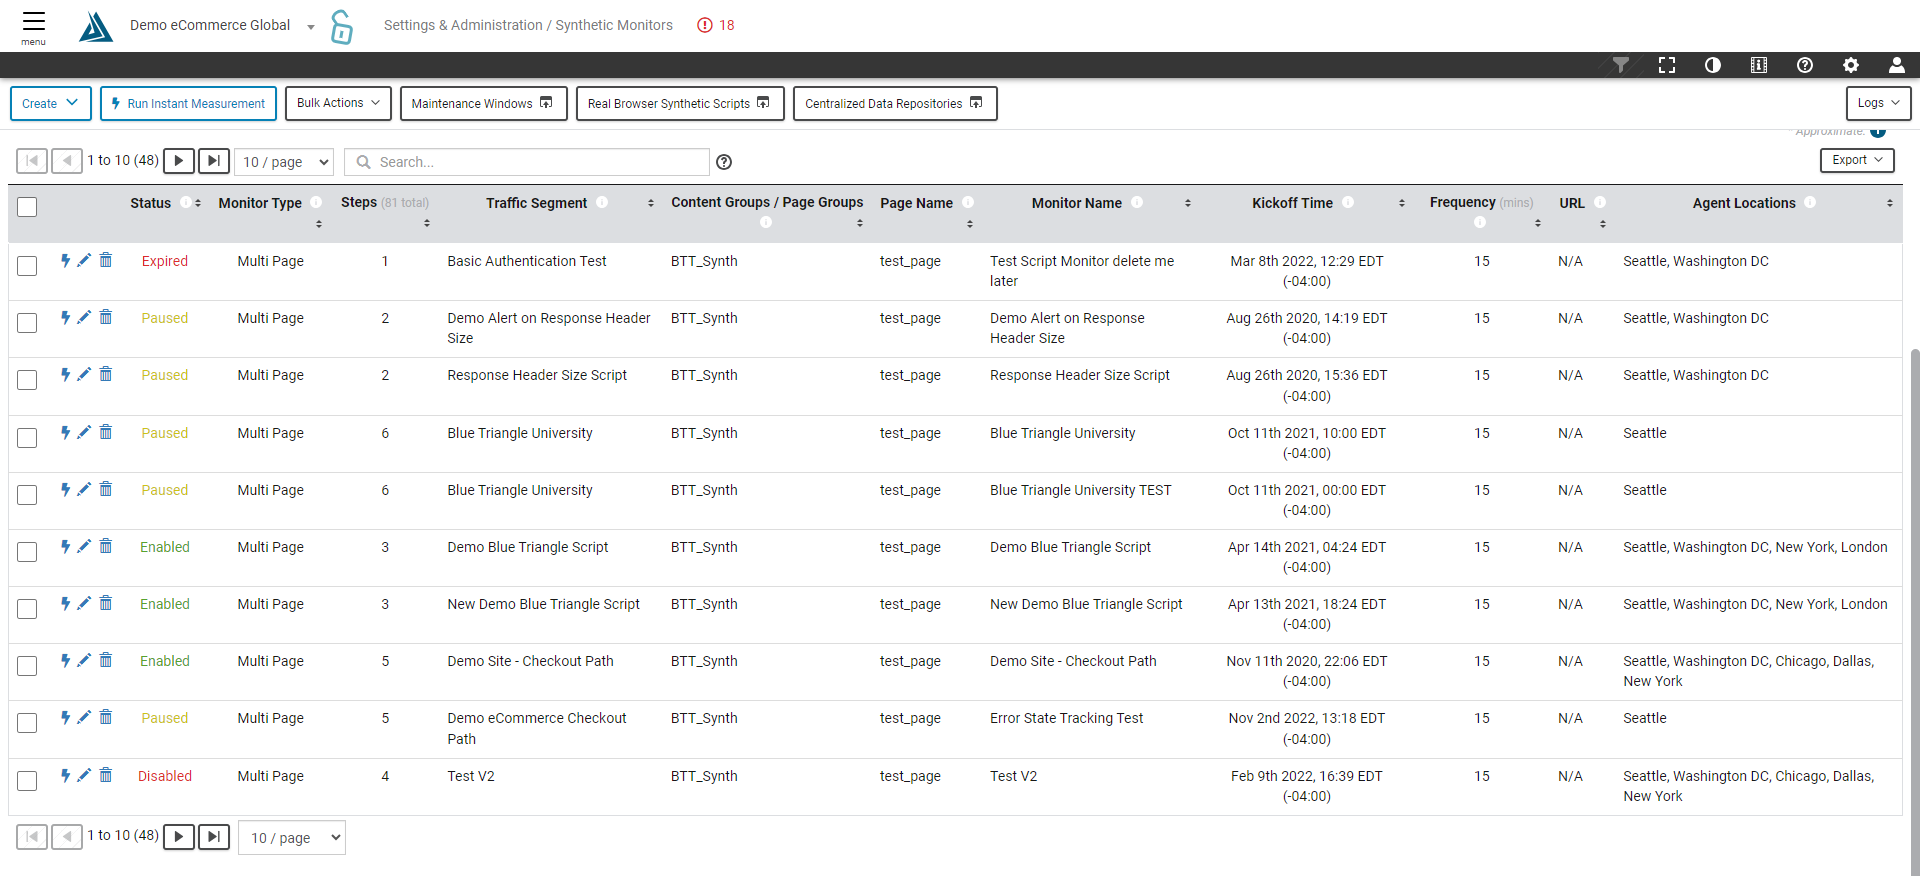The image size is (1920, 876).
Task: Open the hamburger main menu
Action: [x=33, y=26]
